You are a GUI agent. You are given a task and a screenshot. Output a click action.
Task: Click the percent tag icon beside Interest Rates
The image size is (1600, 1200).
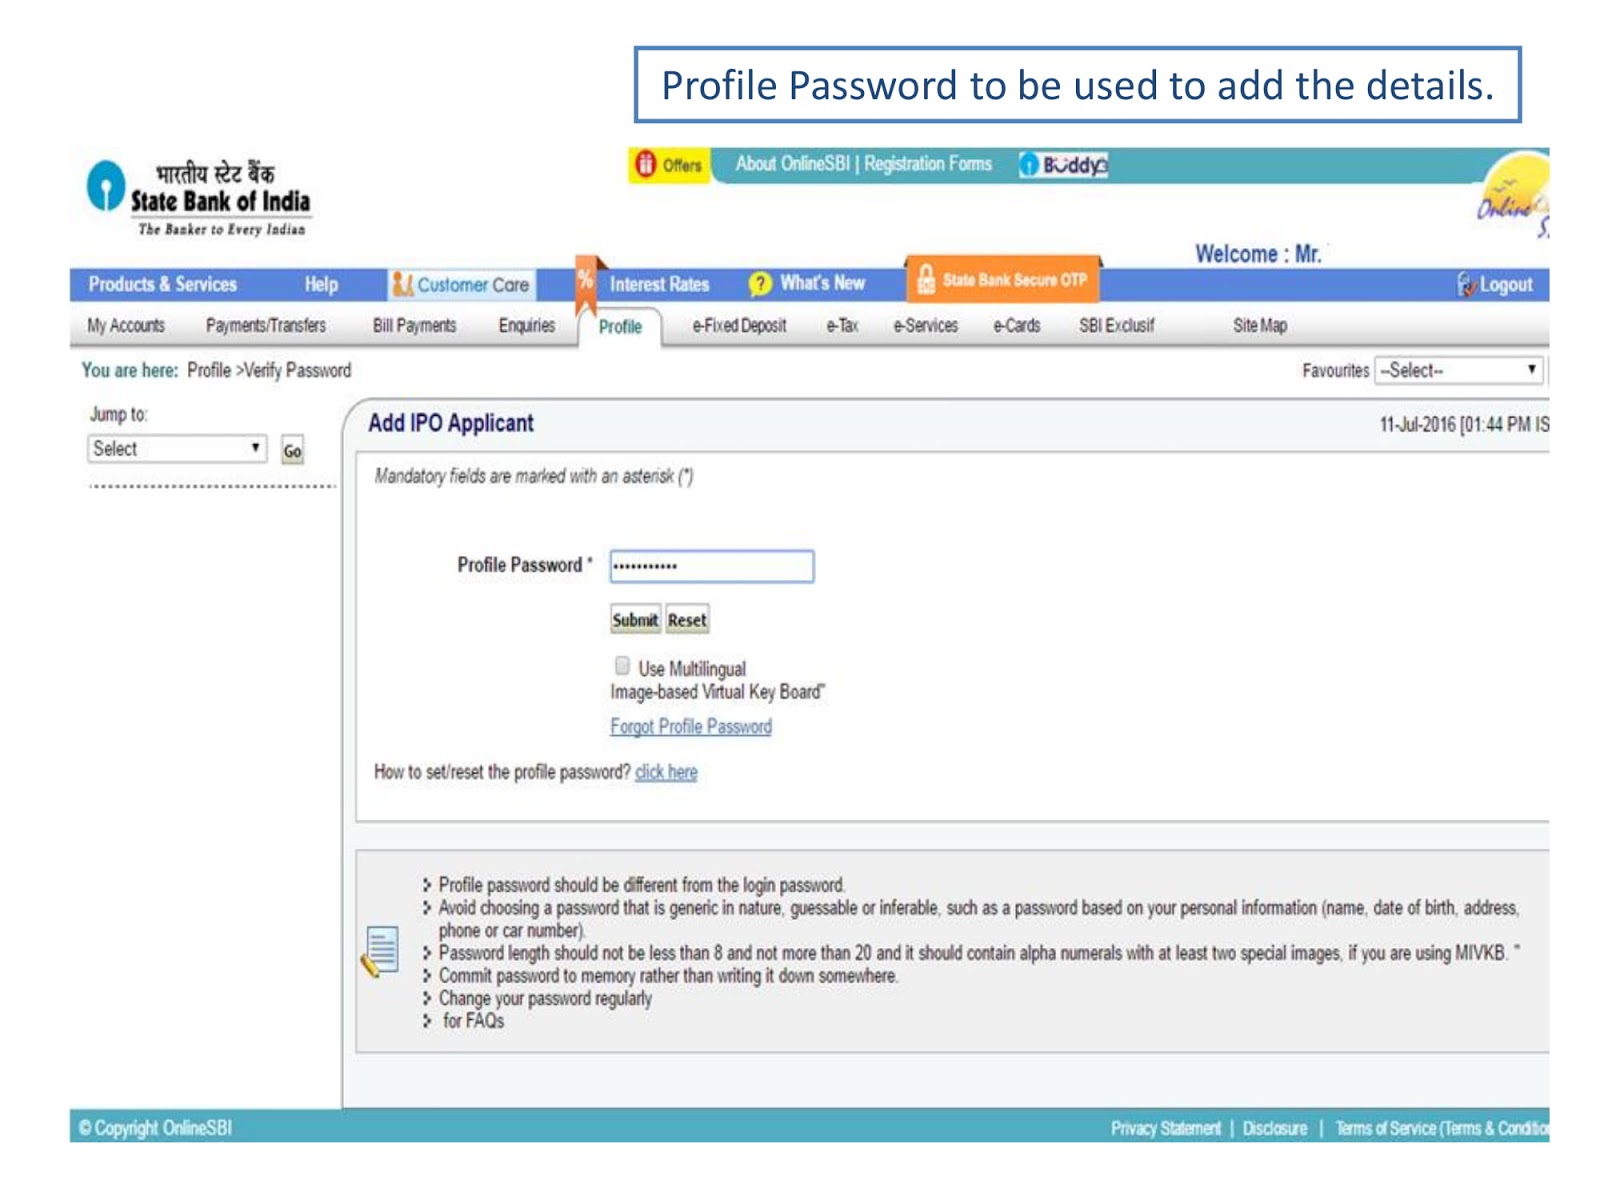pos(585,282)
